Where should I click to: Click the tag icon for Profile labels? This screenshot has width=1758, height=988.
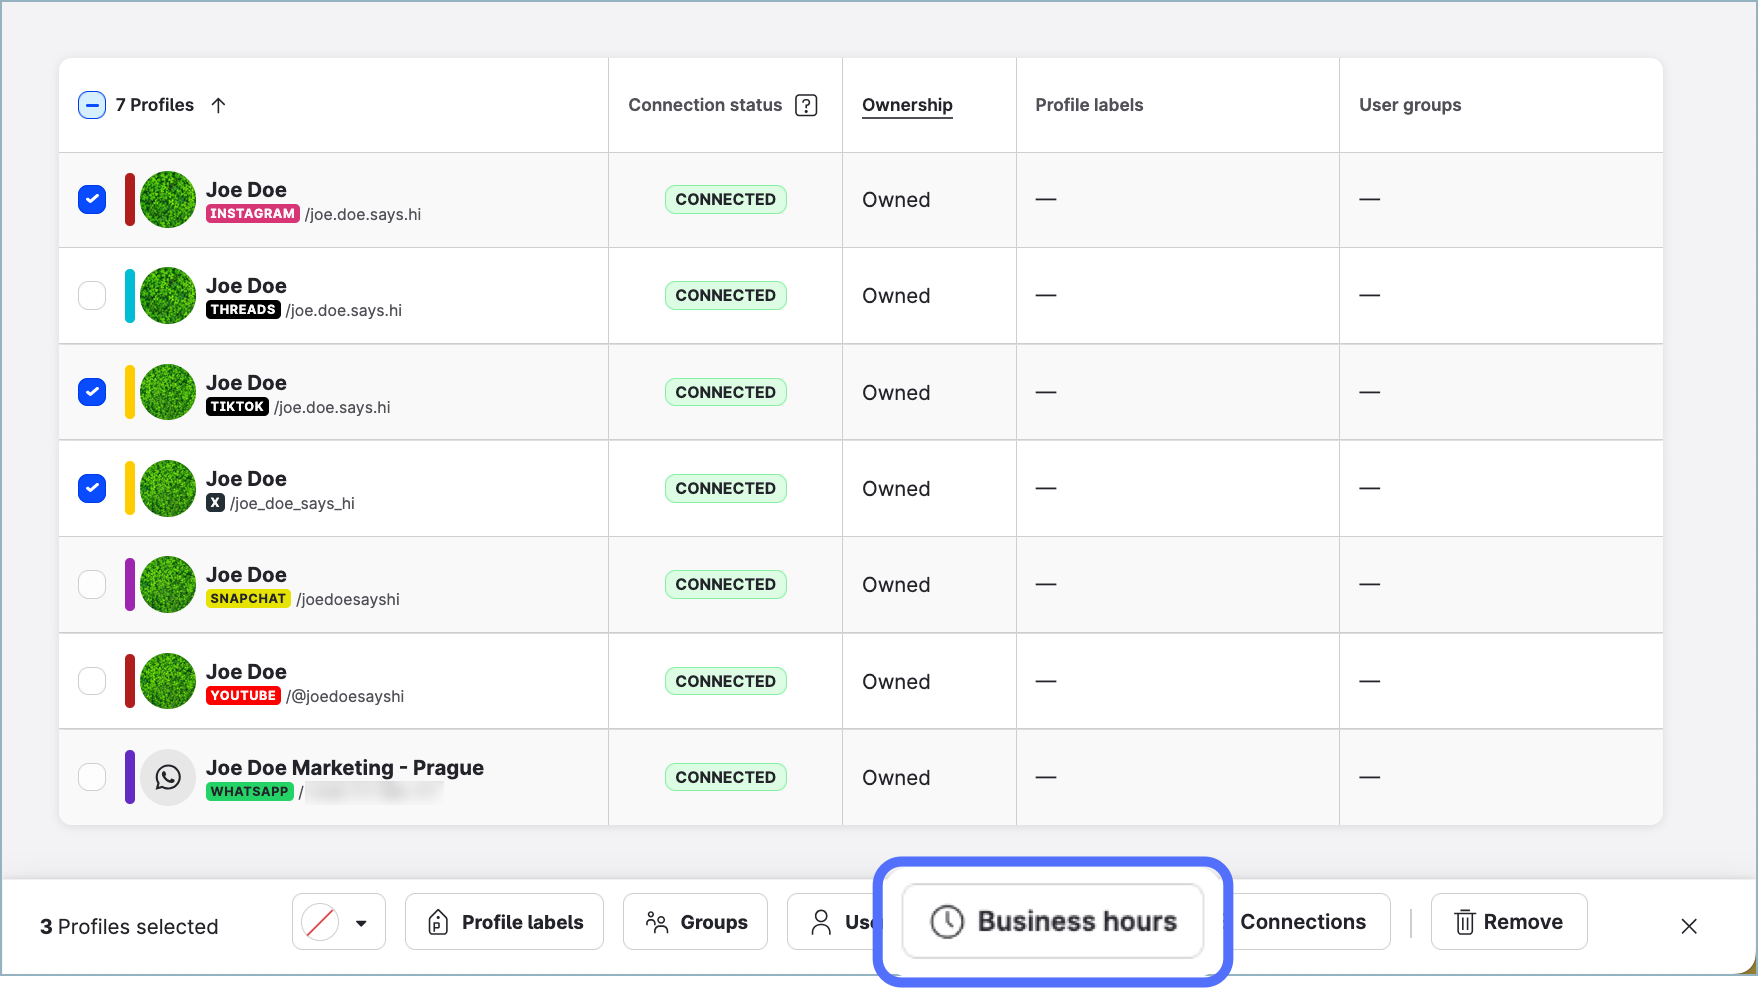[438, 922]
